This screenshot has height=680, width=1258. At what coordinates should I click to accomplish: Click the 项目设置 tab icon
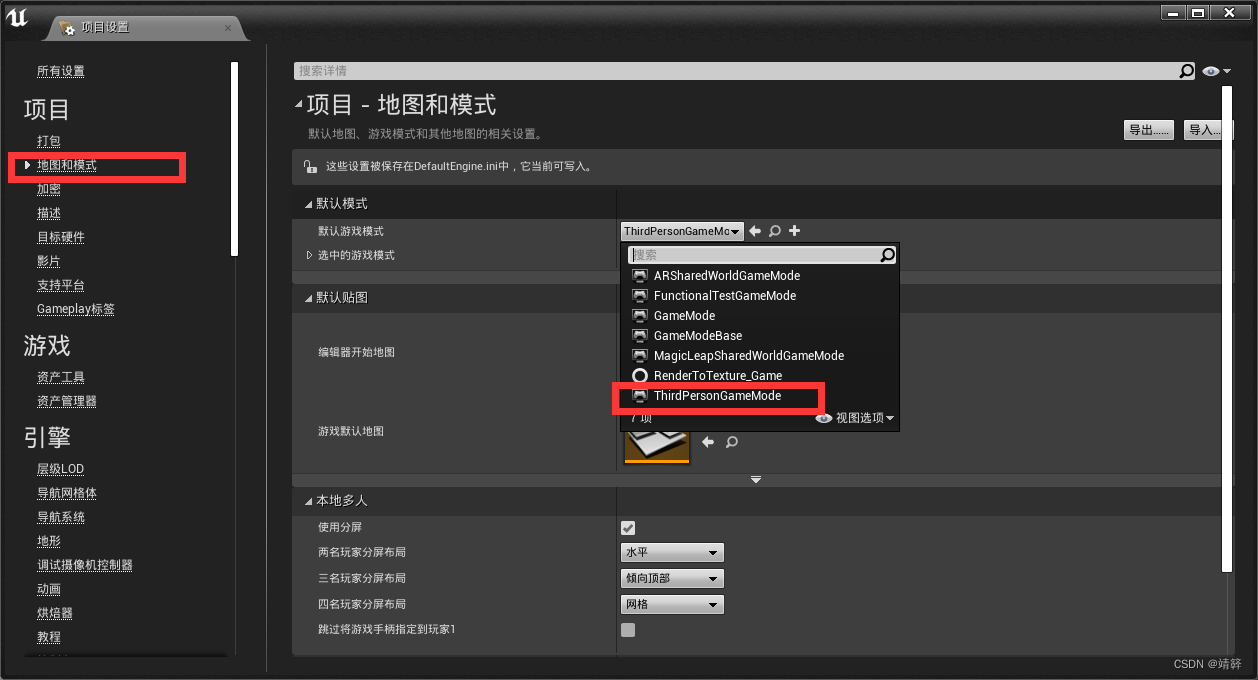67,28
